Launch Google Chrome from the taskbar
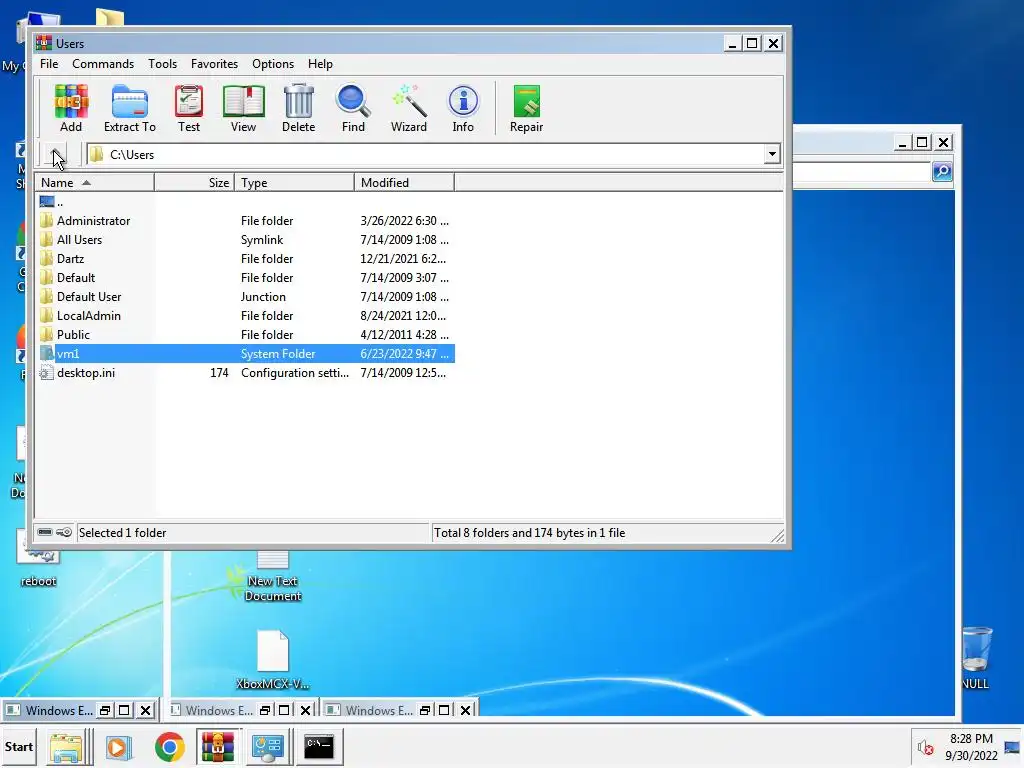This screenshot has height=768, width=1024. pos(170,747)
